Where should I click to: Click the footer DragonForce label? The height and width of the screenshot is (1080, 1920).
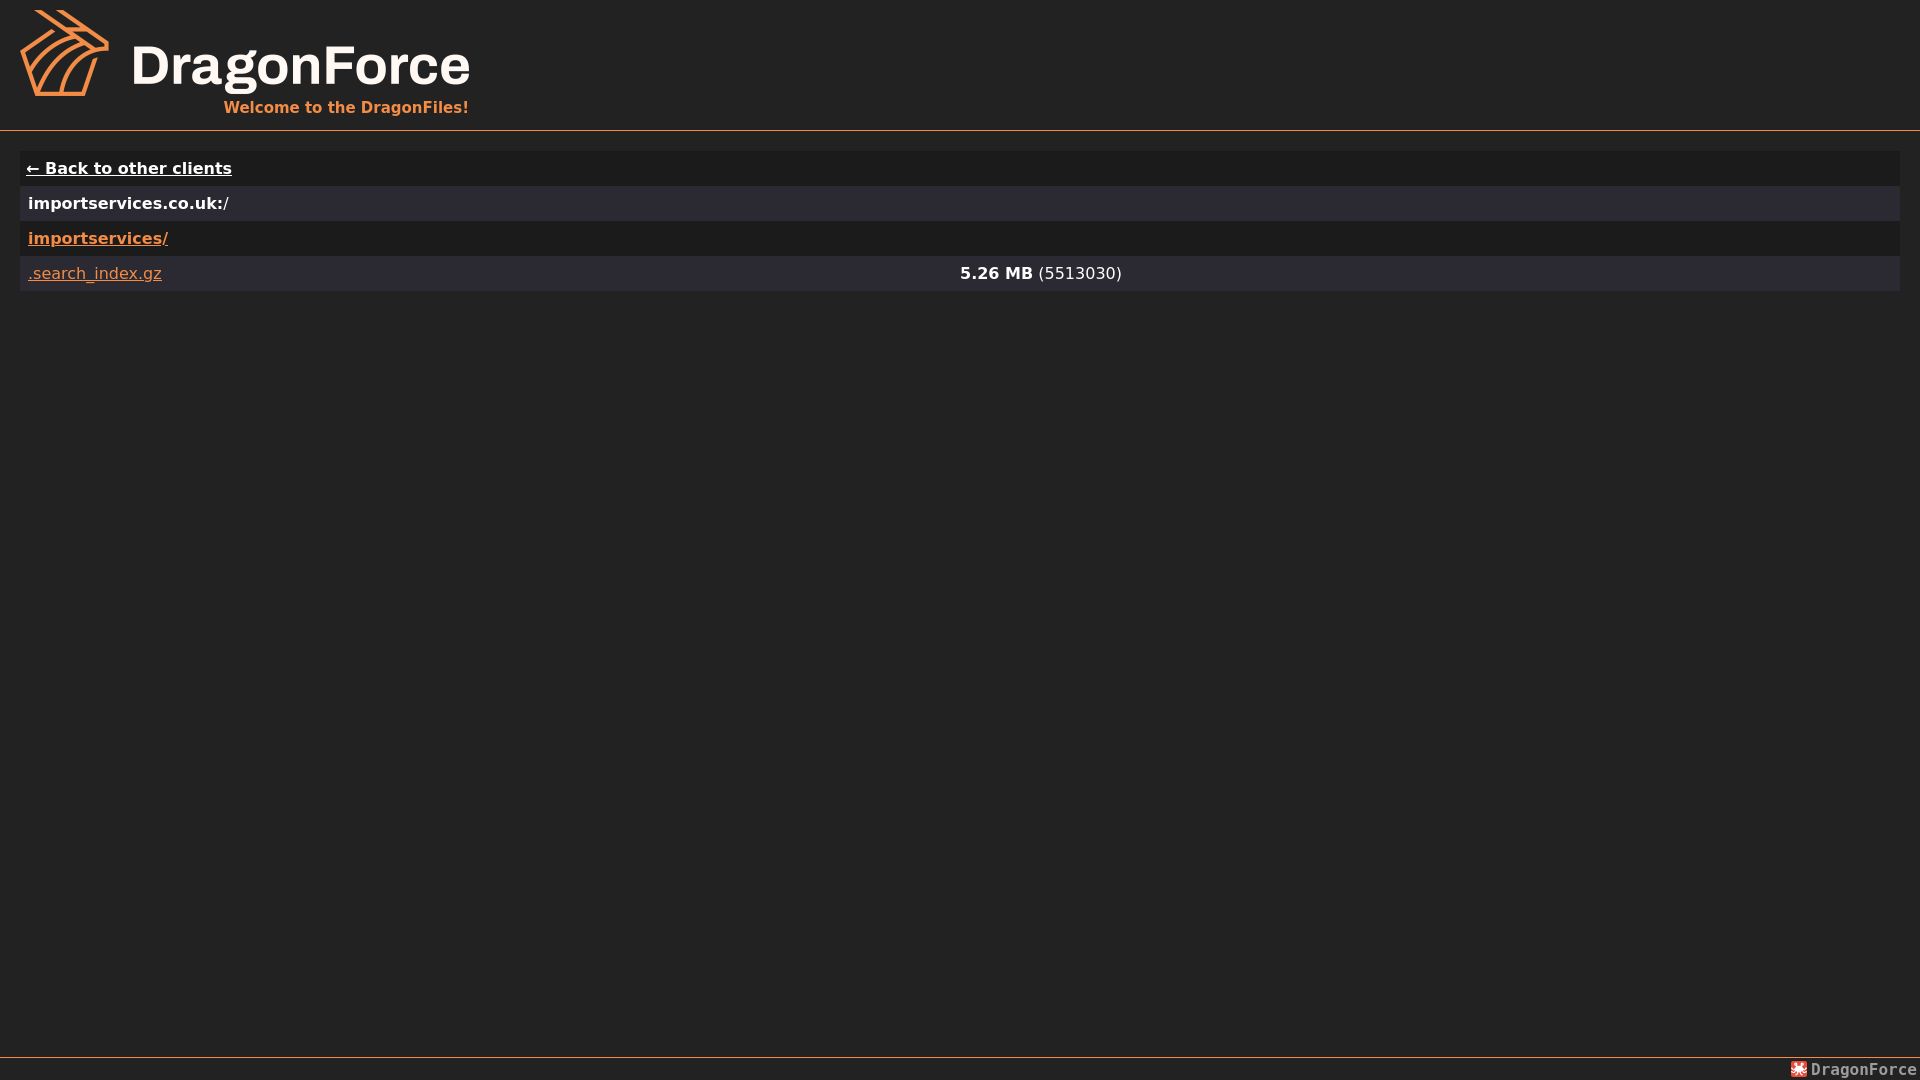tap(1863, 1070)
